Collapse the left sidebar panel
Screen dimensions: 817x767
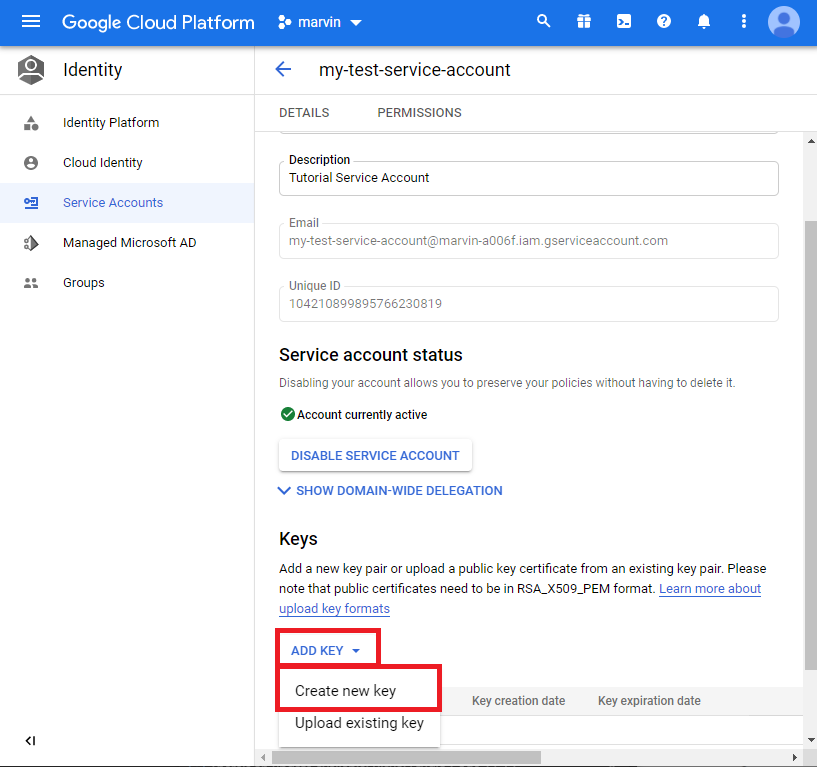[x=30, y=740]
